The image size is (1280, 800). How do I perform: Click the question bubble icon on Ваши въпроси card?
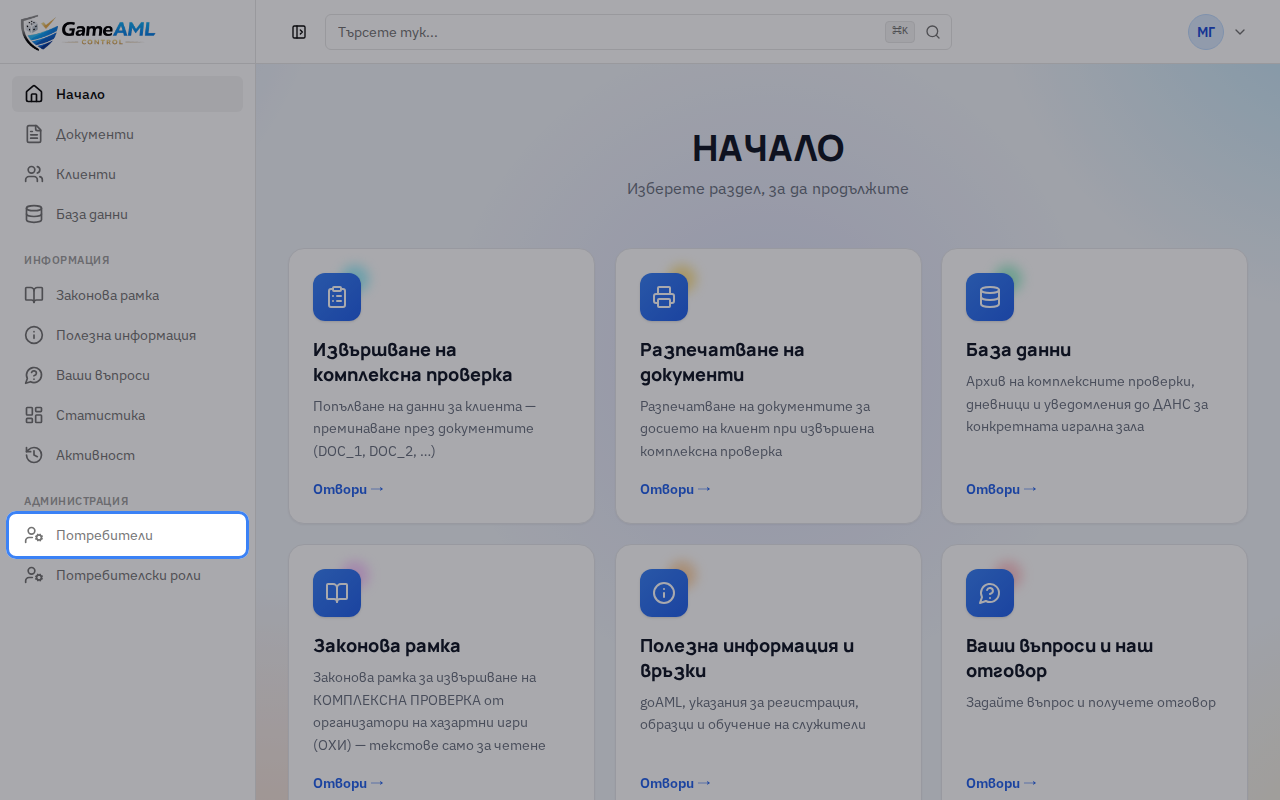point(990,593)
